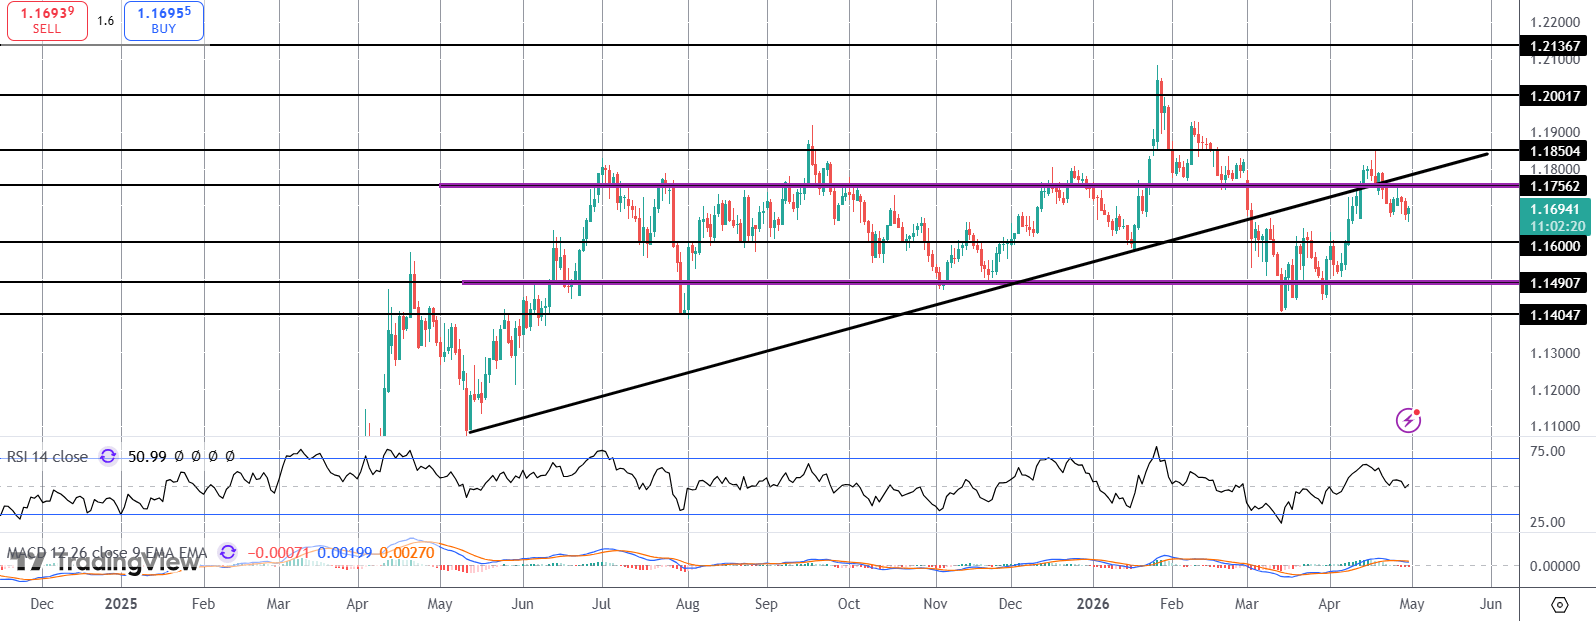Click the spread value 1.6
The height and width of the screenshot is (621, 1596).
coord(106,21)
